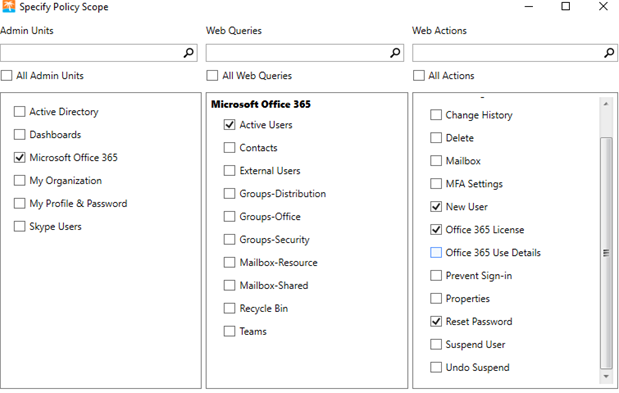This screenshot has width=619, height=393.
Task: Click the app icon in title bar
Action: (8, 6)
